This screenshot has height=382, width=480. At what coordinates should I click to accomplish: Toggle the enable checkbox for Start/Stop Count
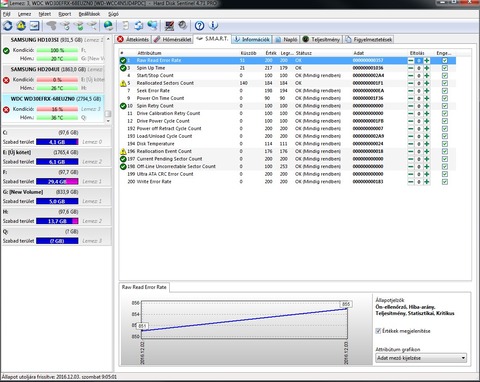click(445, 76)
